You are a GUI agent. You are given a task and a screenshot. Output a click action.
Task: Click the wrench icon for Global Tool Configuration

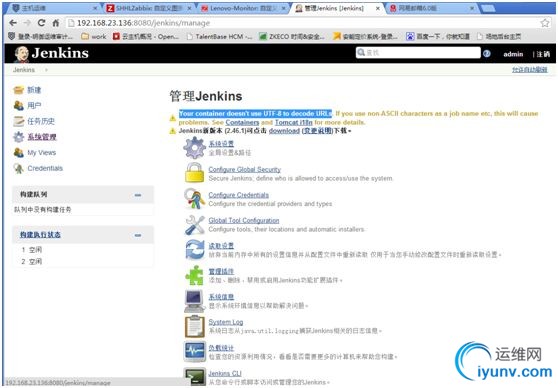coord(195,225)
